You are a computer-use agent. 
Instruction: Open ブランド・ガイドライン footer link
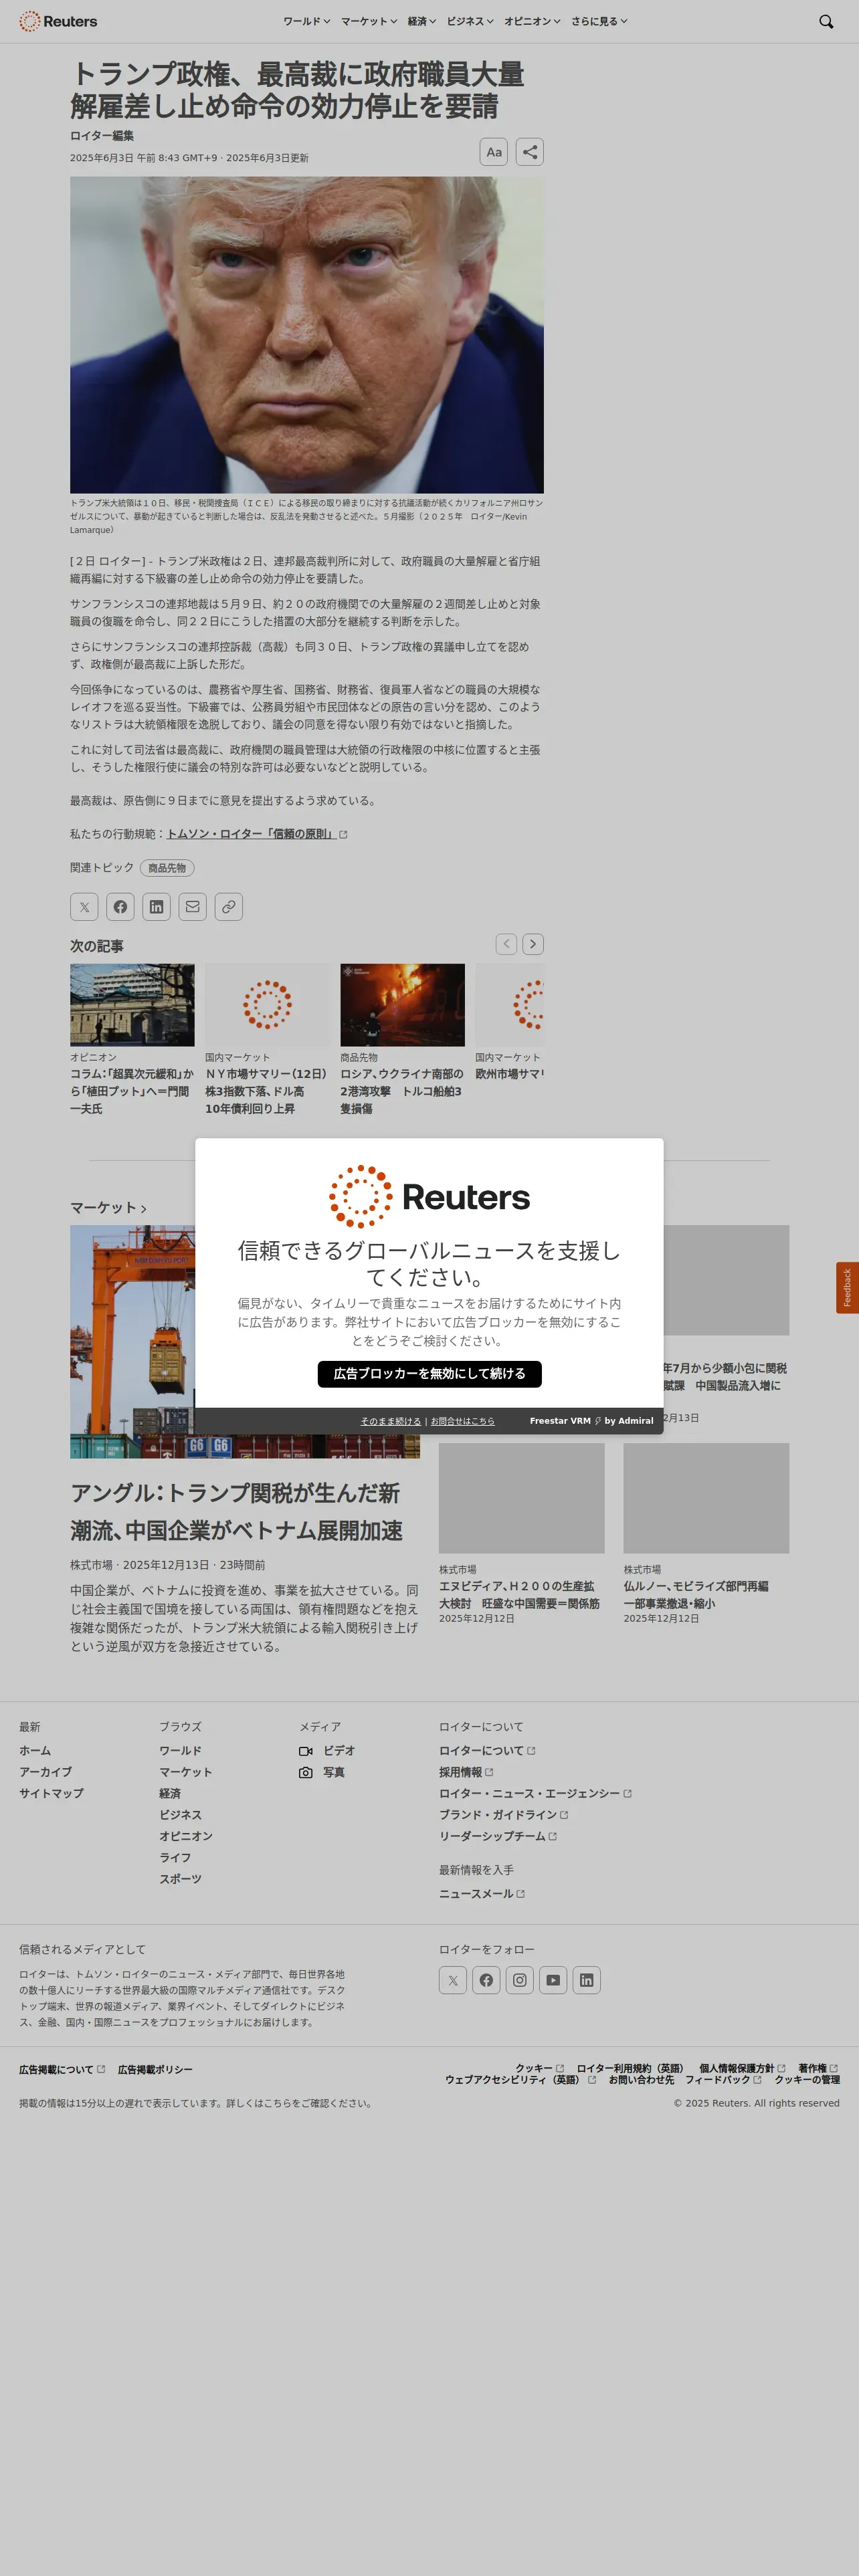(503, 1815)
